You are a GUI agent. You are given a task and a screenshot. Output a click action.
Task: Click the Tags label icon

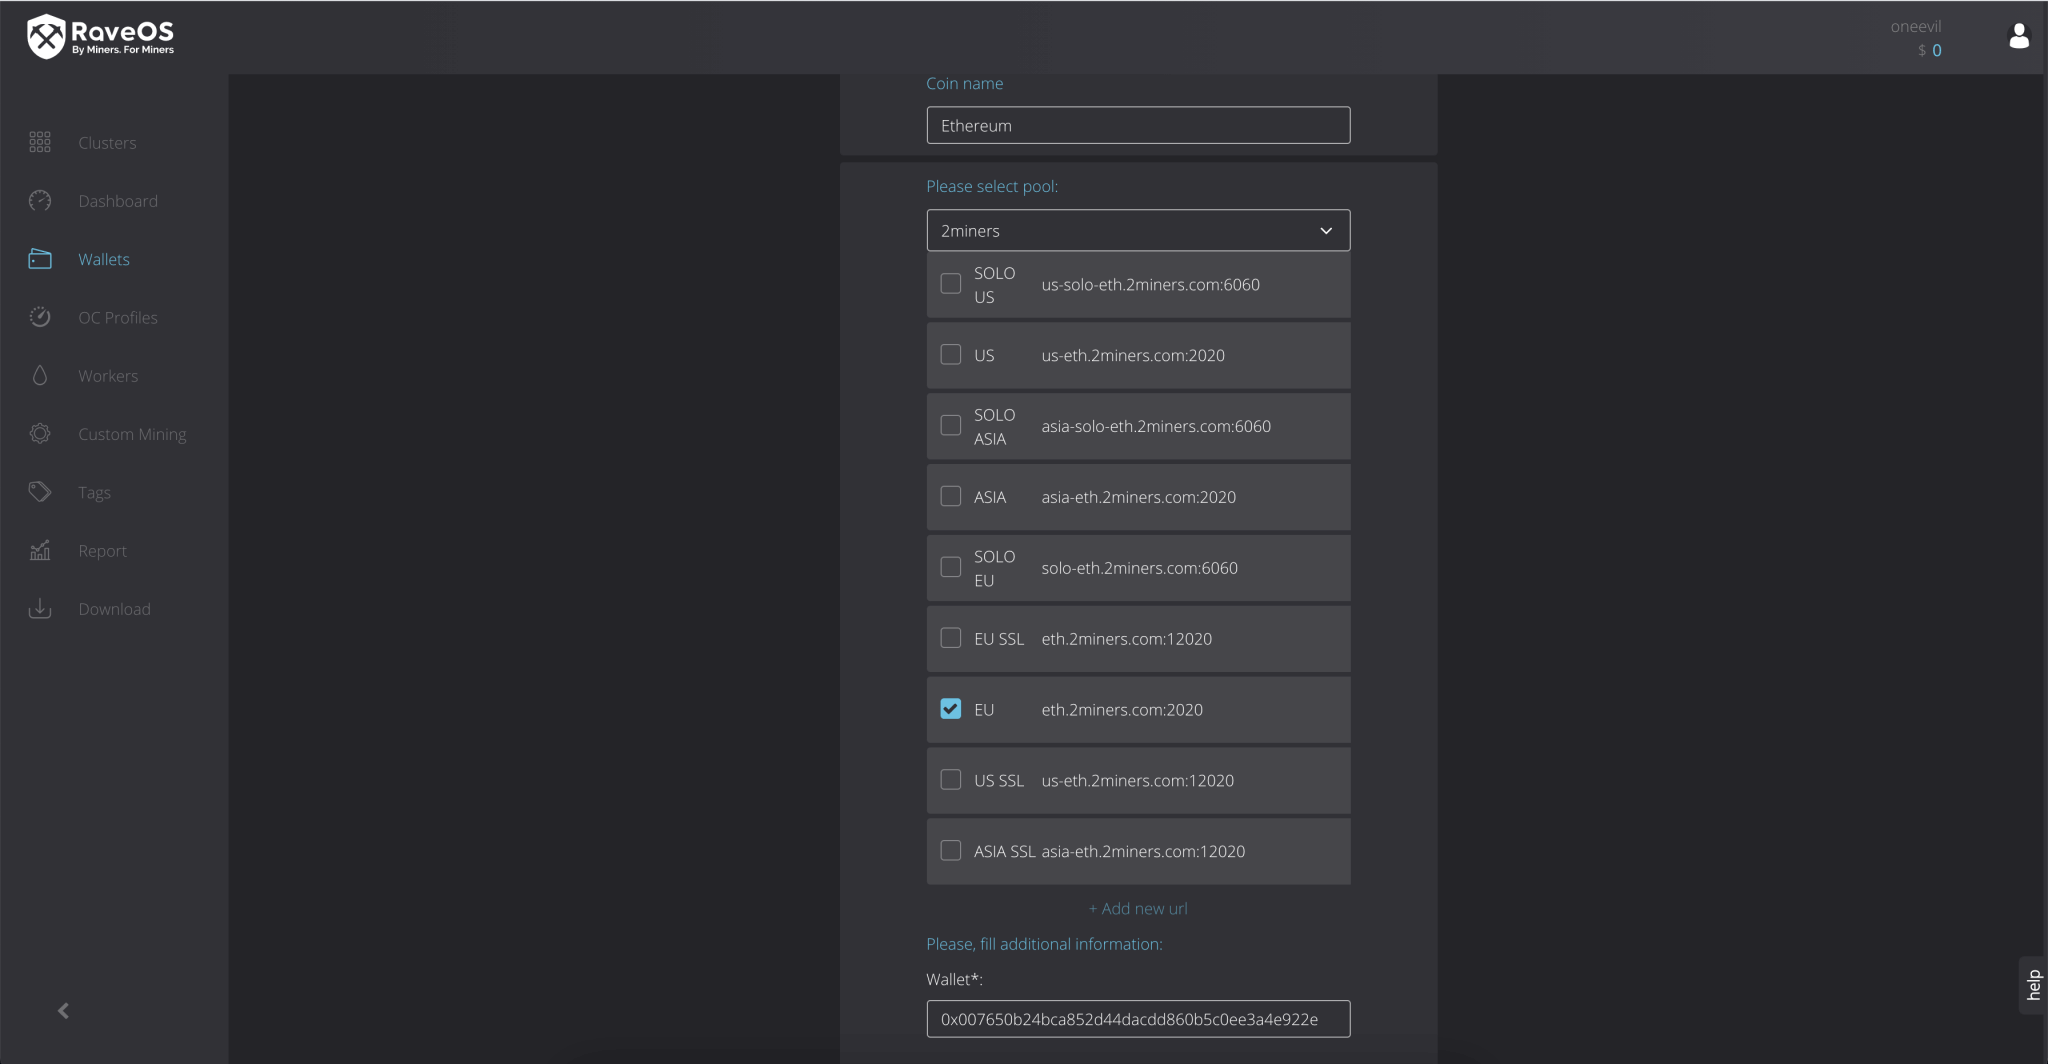pos(40,492)
